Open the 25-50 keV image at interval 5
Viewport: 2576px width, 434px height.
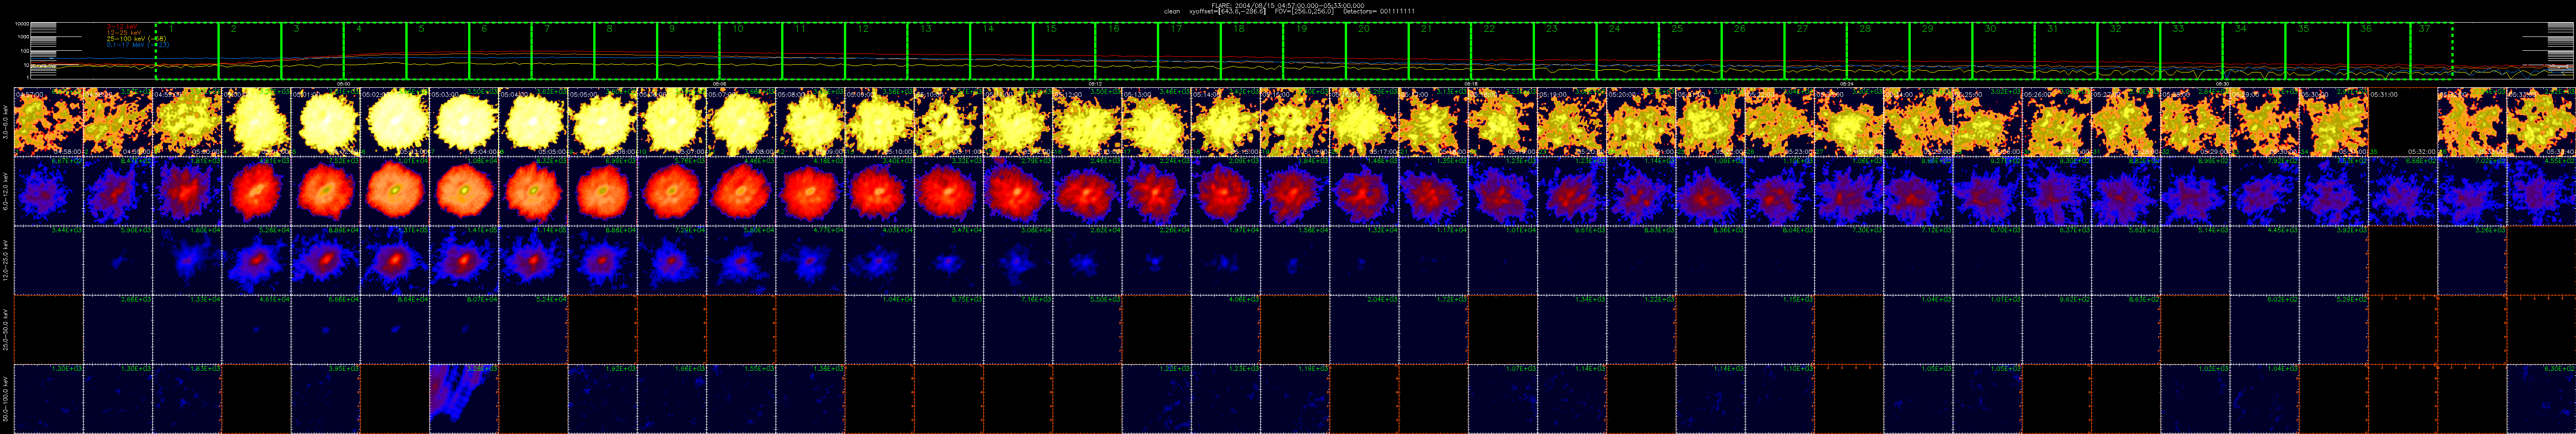[325, 329]
